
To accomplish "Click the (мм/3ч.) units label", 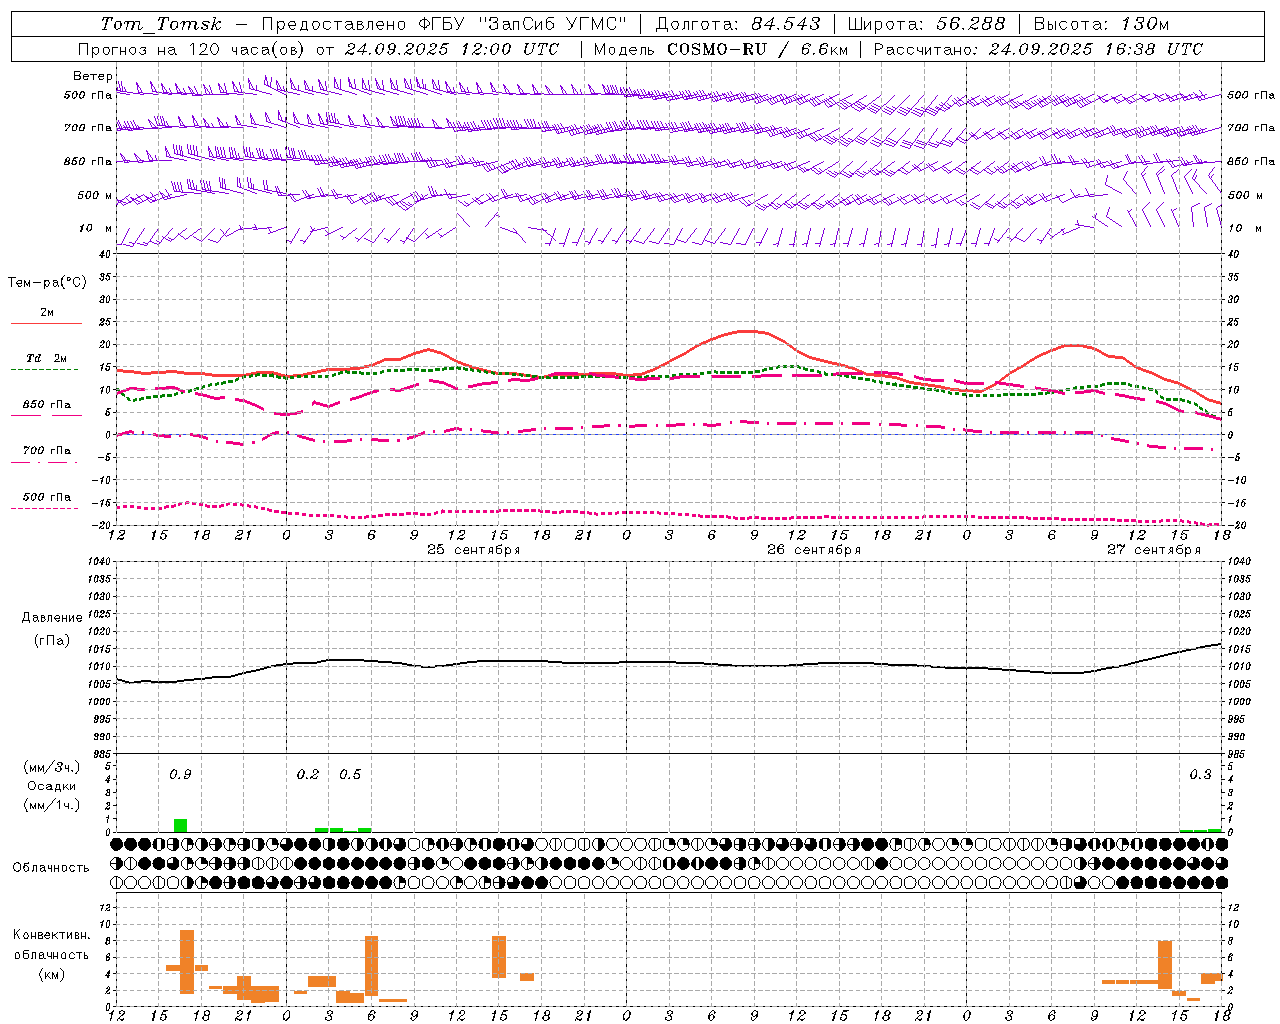I will (51, 767).
